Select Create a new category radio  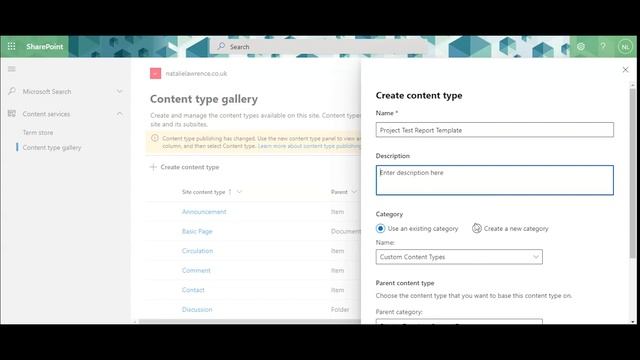[477, 229]
